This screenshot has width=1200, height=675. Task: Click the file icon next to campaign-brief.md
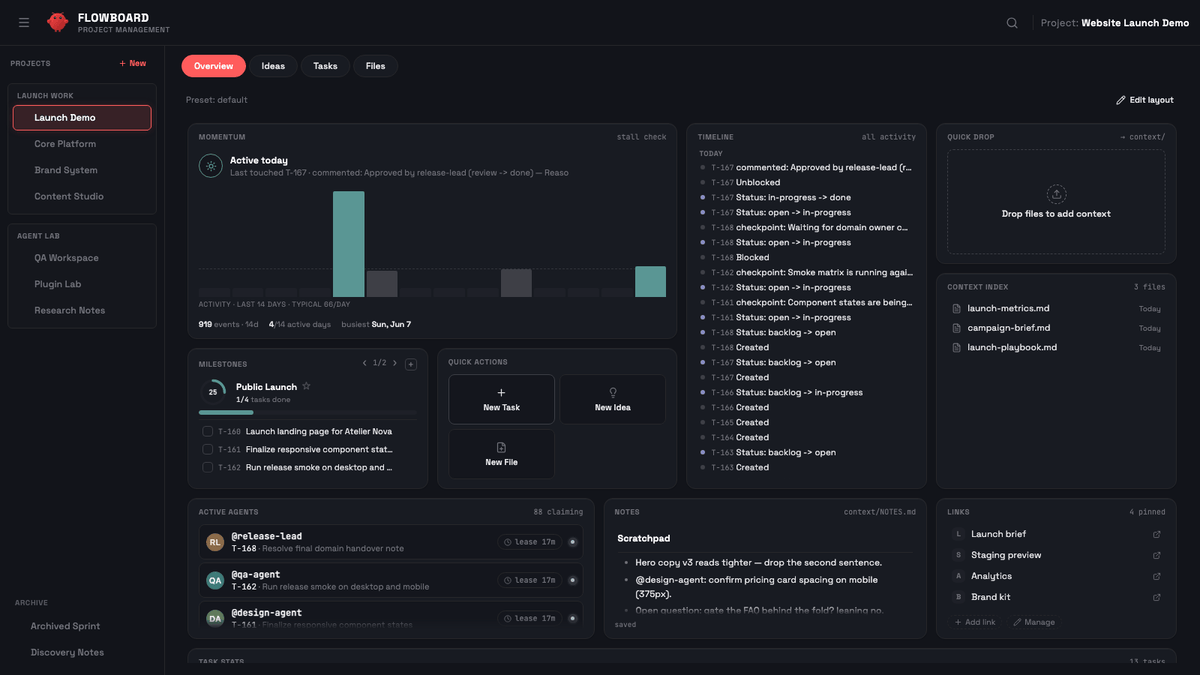coord(957,328)
